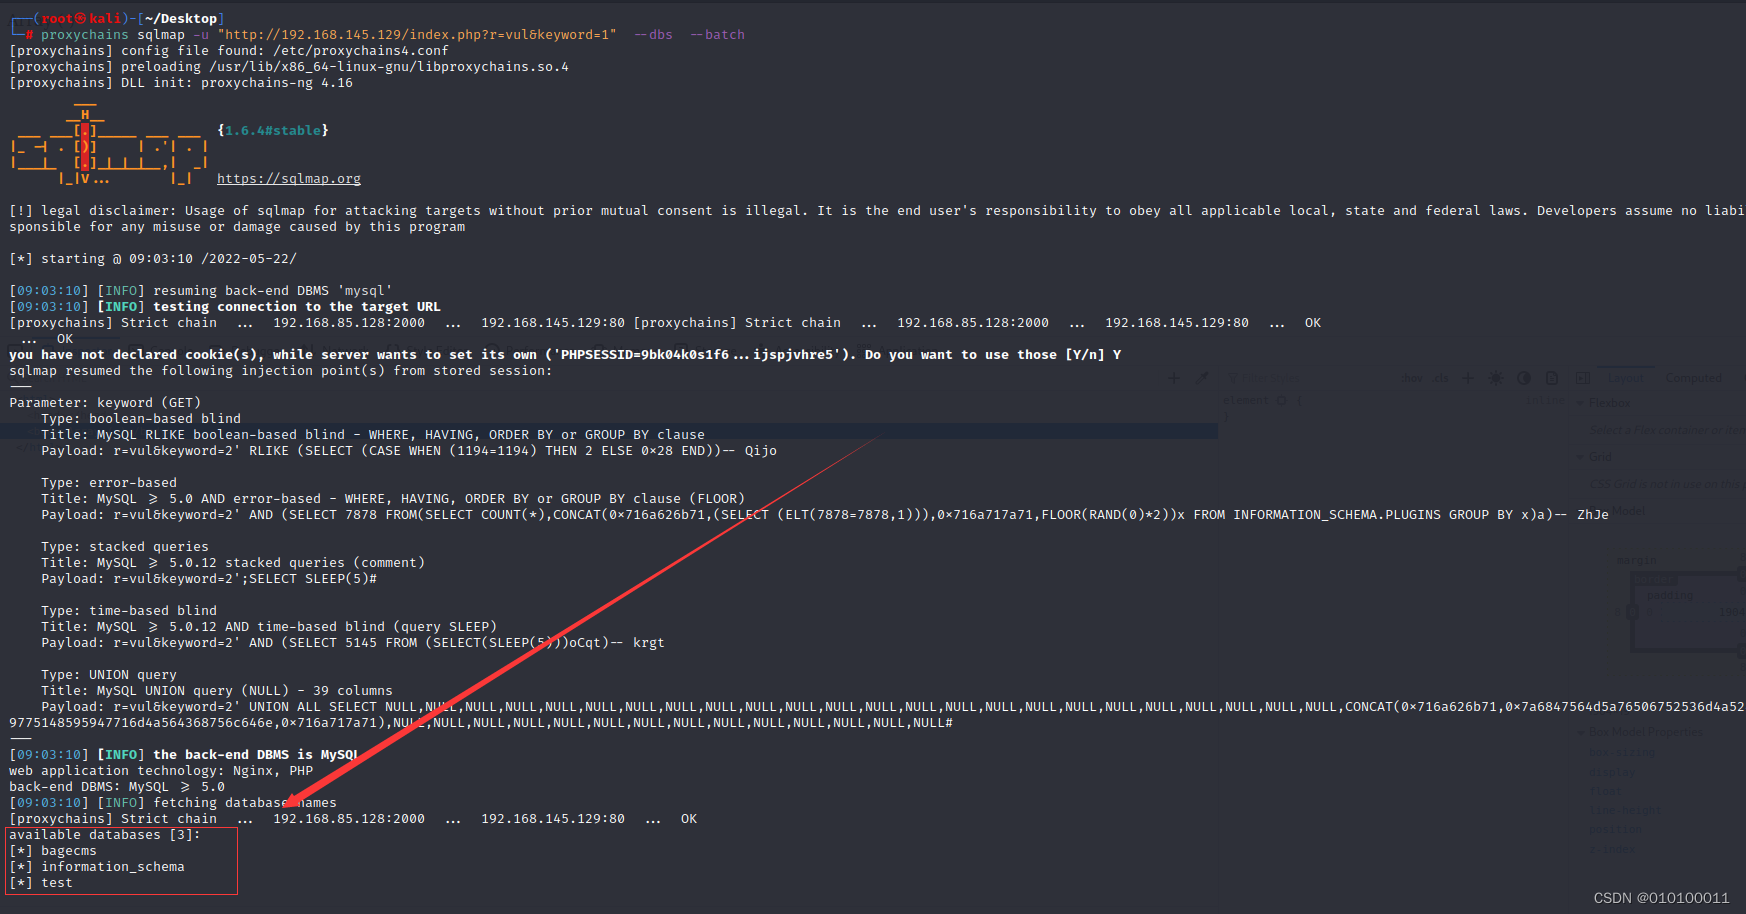Toggle the :hov pseudo-class panel

(x=1412, y=378)
